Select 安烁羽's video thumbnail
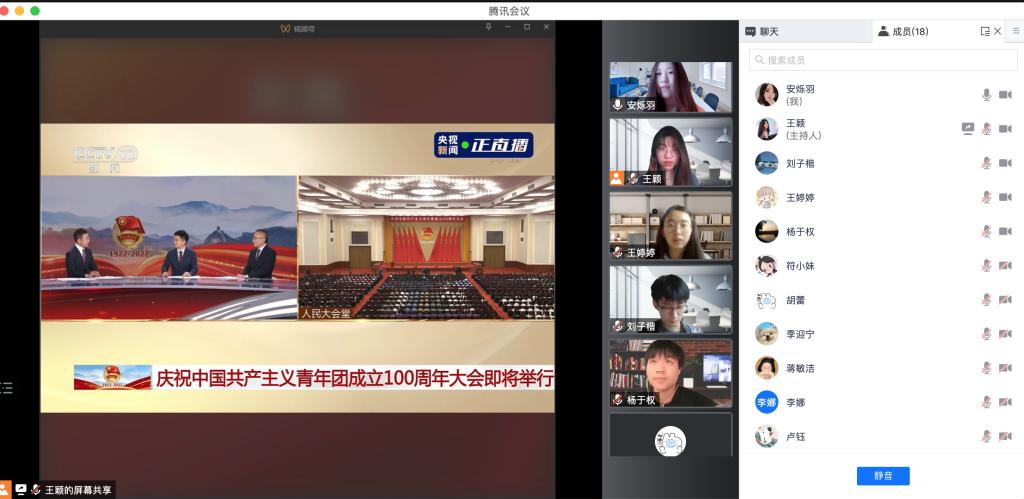The image size is (1024, 499). pyautogui.click(x=671, y=87)
